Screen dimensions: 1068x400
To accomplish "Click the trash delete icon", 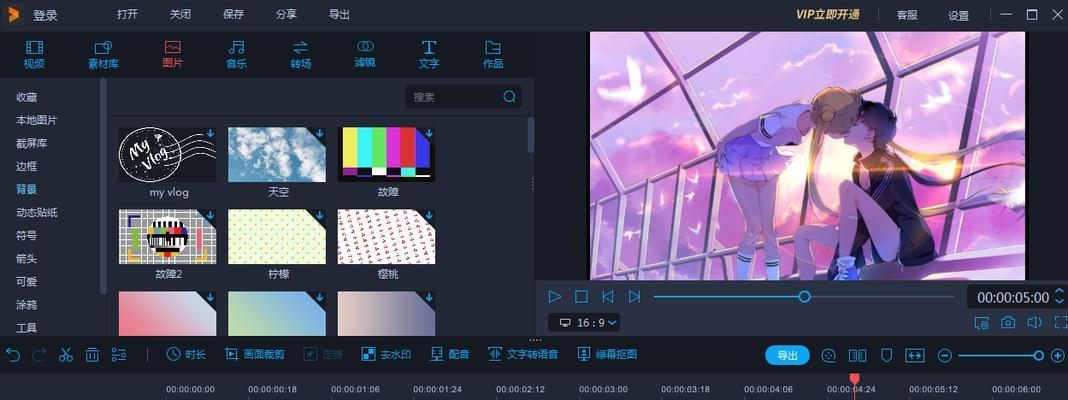I will [93, 355].
